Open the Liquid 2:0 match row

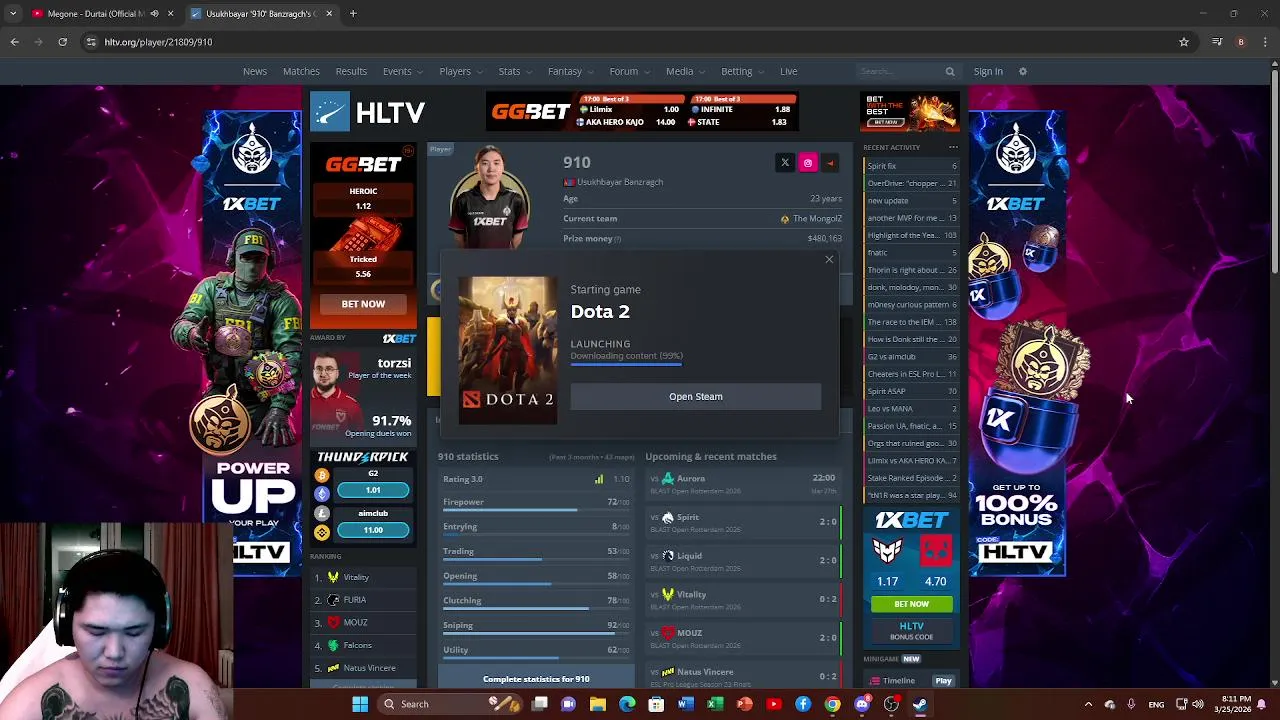pos(741,561)
